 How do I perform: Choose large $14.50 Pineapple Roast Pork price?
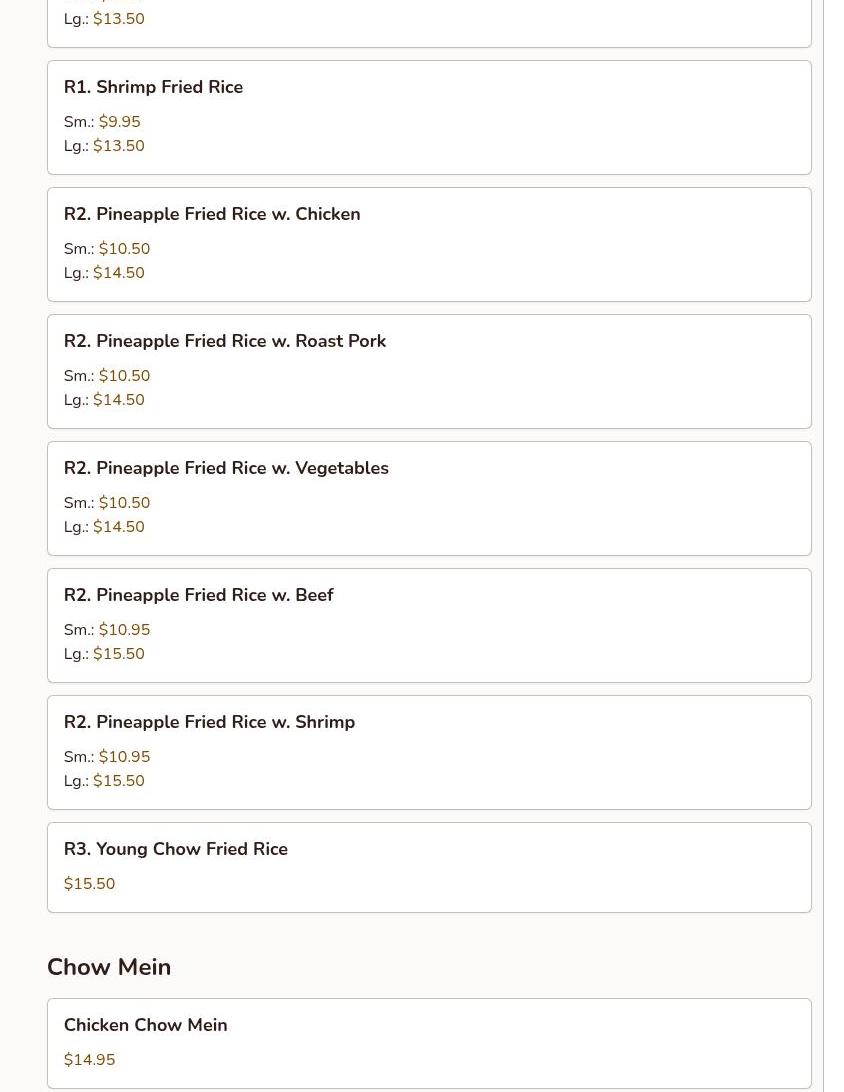pos(118,400)
